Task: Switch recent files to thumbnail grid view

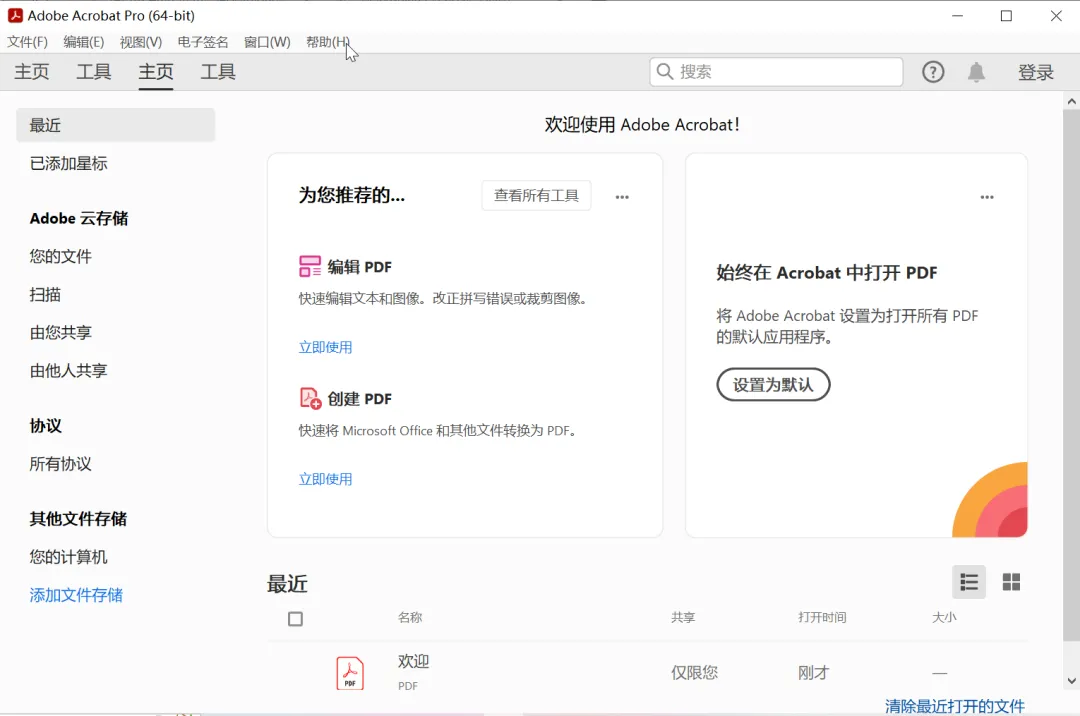Action: click(1011, 582)
